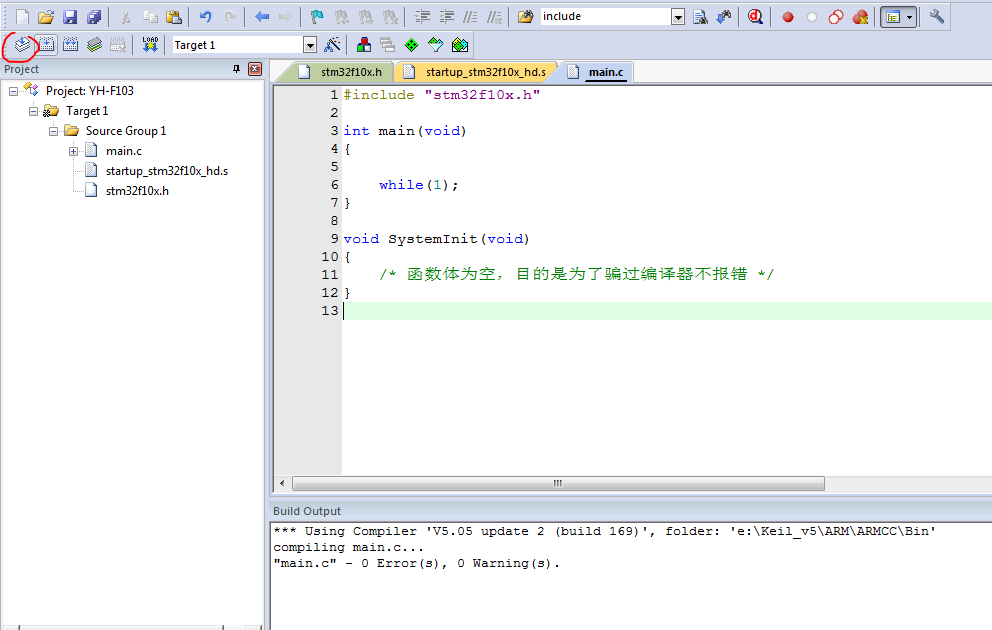Expand the main.c tree node

pyautogui.click(x=74, y=151)
